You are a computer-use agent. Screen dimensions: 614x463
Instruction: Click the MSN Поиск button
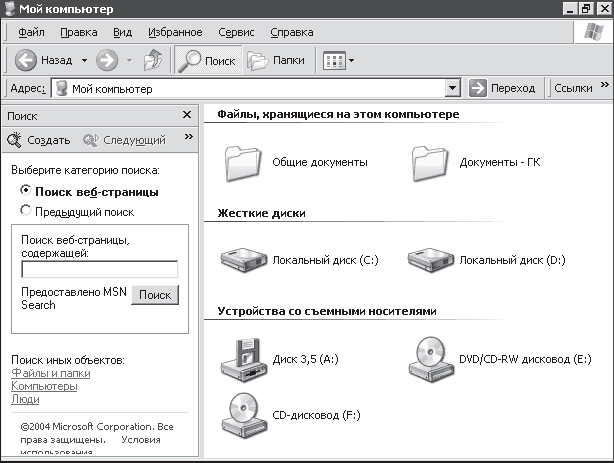pos(155,295)
